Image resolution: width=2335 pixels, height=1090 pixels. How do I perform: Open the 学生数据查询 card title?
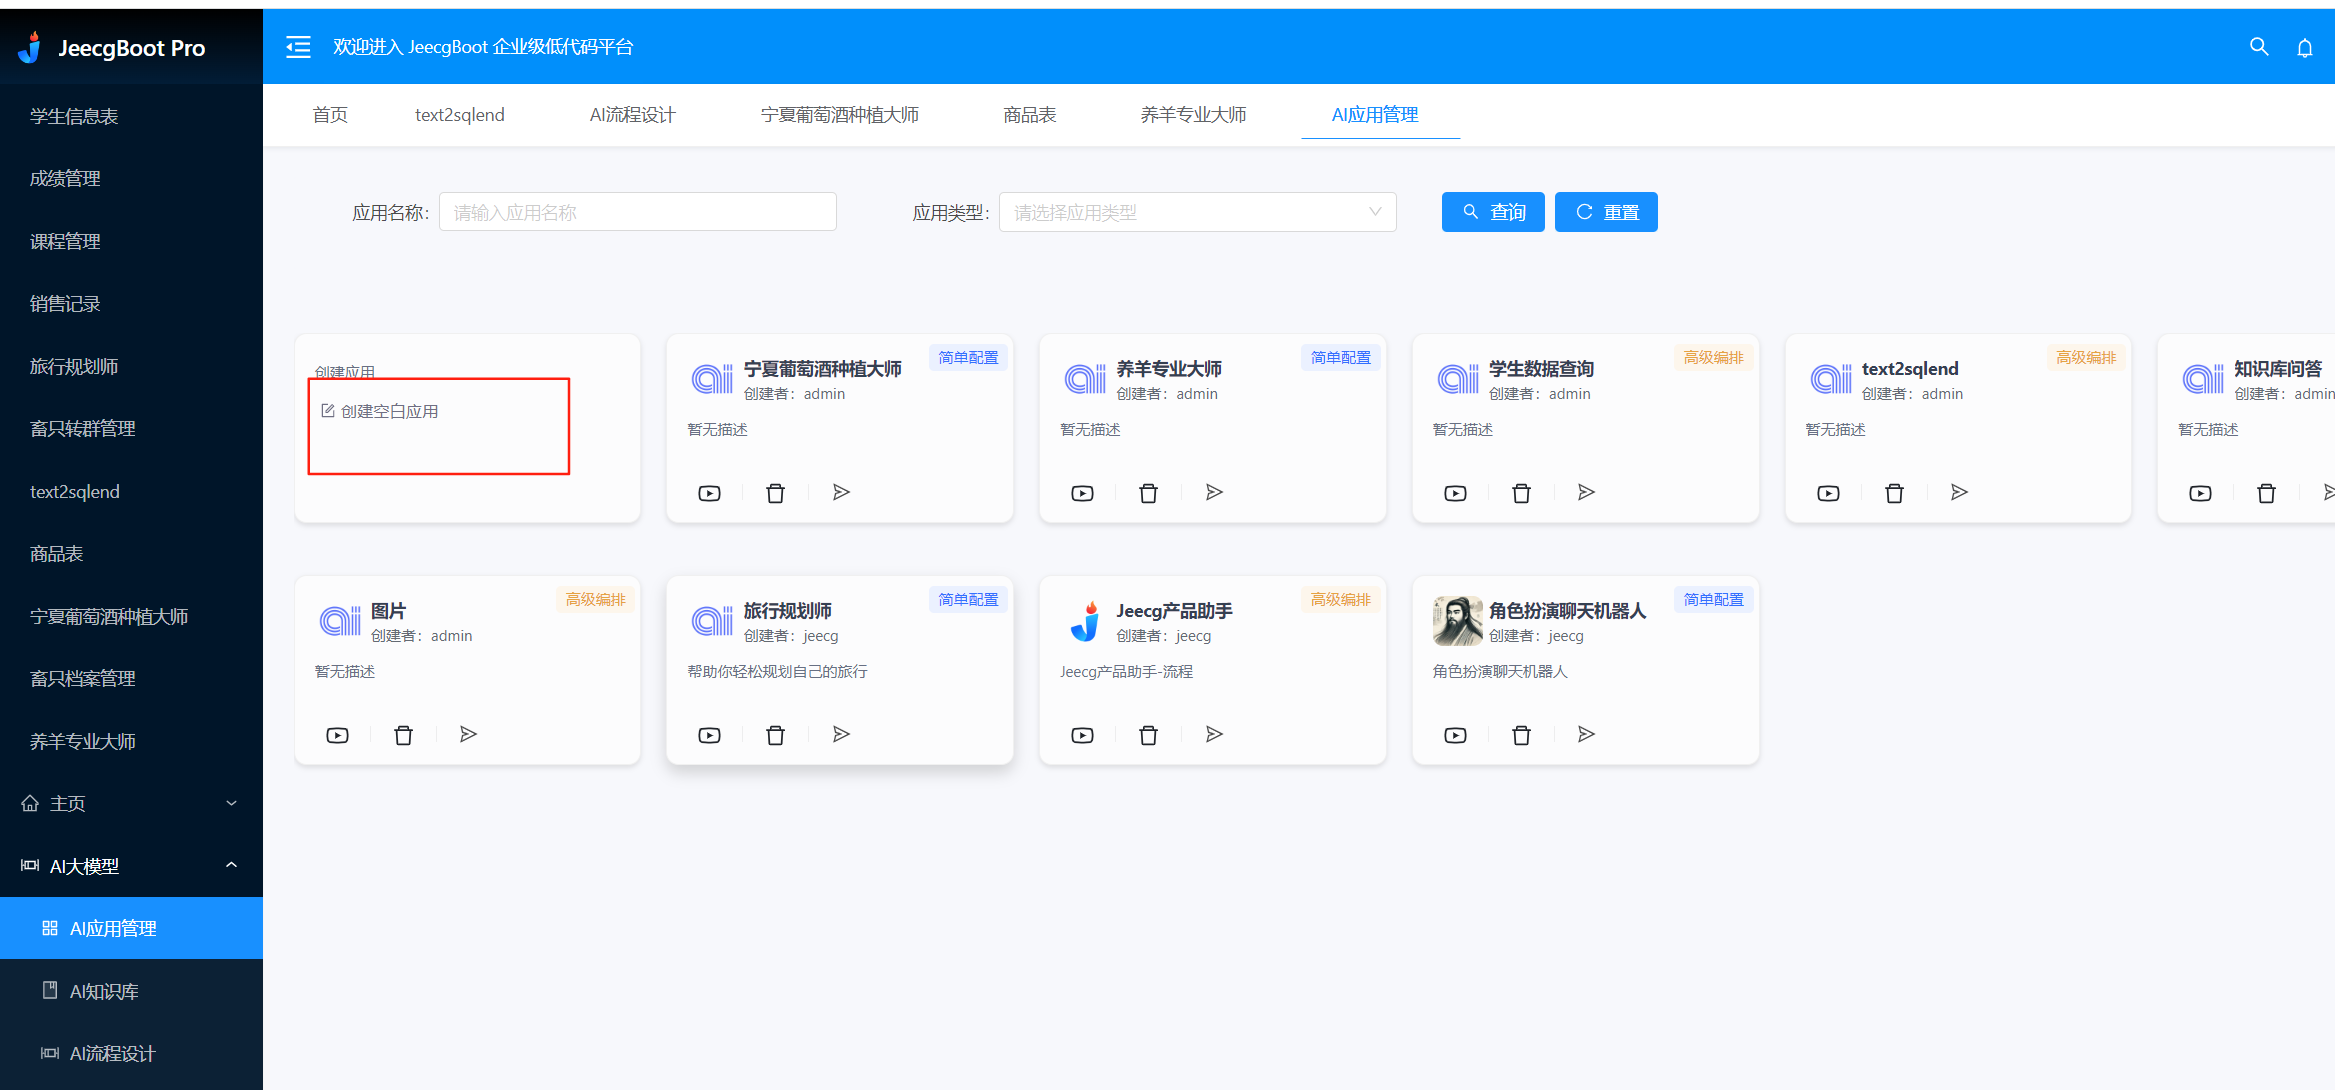(x=1541, y=368)
